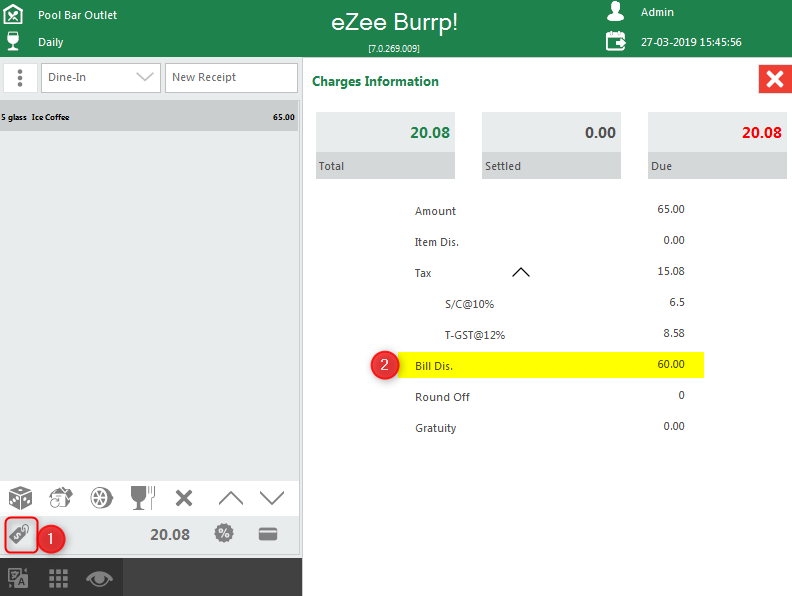
Task: Toggle the eye view icon
Action: (99, 578)
